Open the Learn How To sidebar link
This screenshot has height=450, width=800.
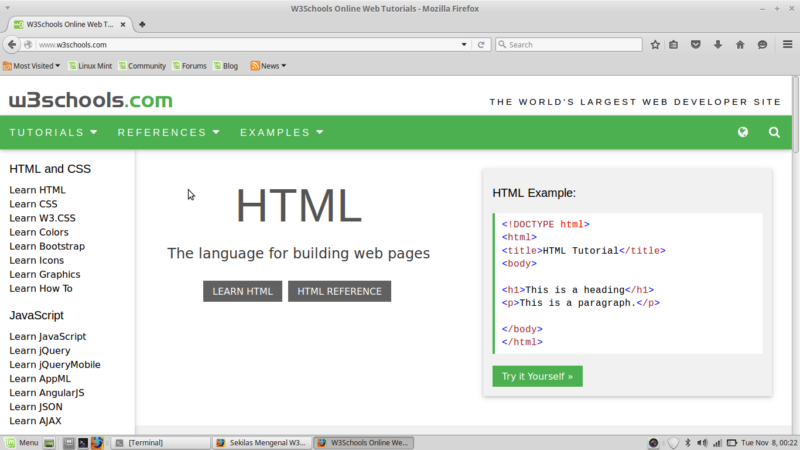[41, 289]
